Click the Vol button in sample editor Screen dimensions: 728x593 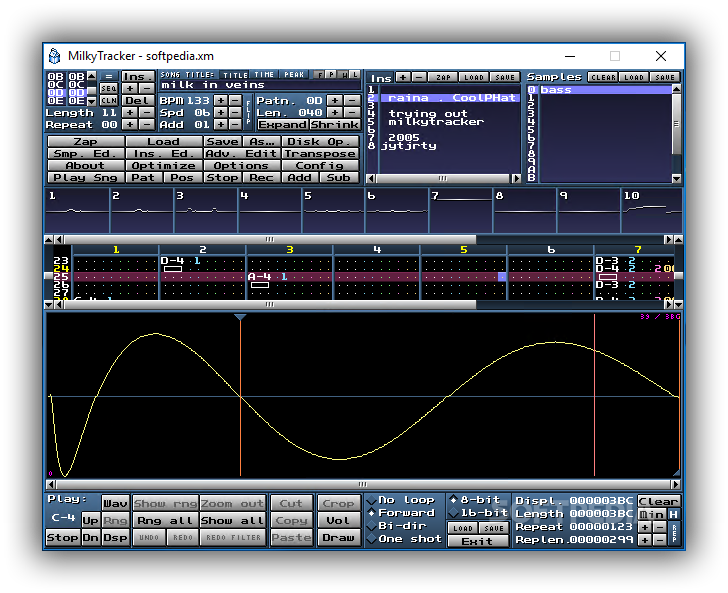(x=338, y=521)
